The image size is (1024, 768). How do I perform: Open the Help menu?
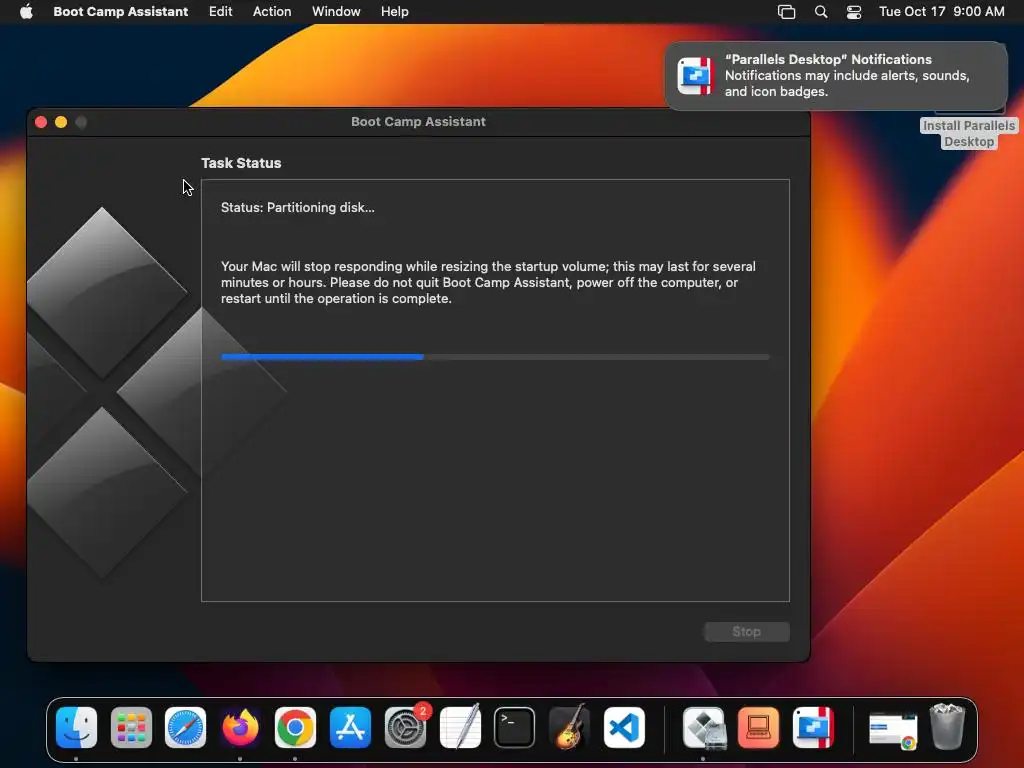click(394, 12)
